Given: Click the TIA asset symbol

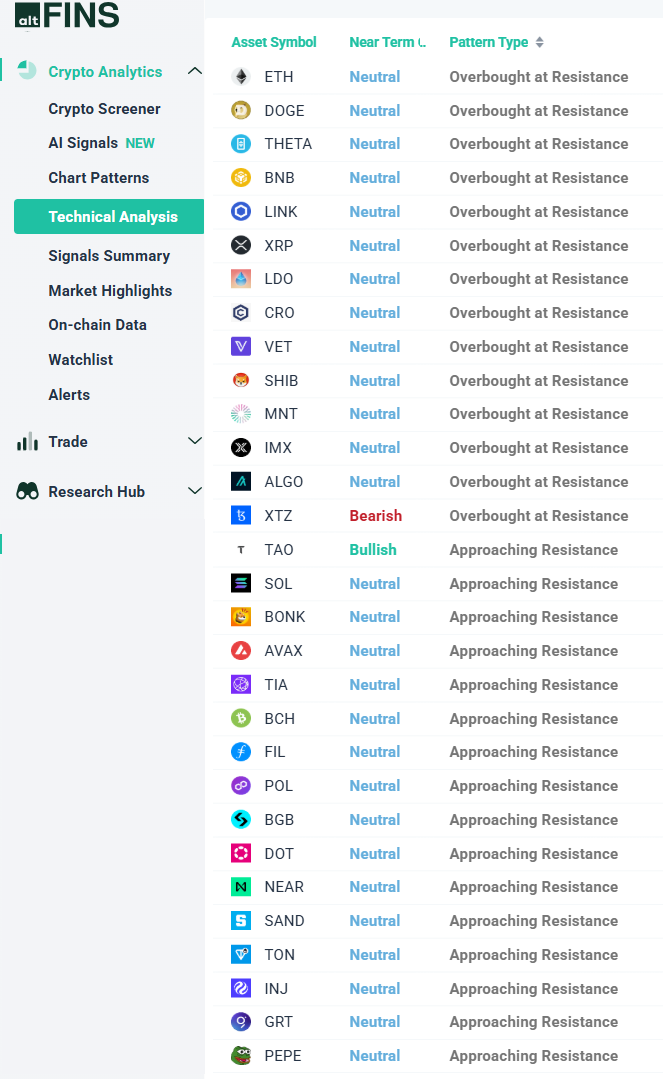Looking at the screenshot, I should pos(276,685).
